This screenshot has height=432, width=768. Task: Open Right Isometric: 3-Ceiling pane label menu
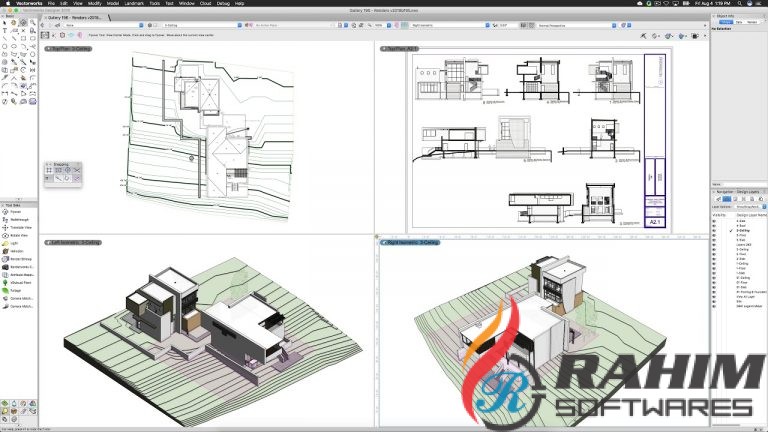(x=410, y=242)
